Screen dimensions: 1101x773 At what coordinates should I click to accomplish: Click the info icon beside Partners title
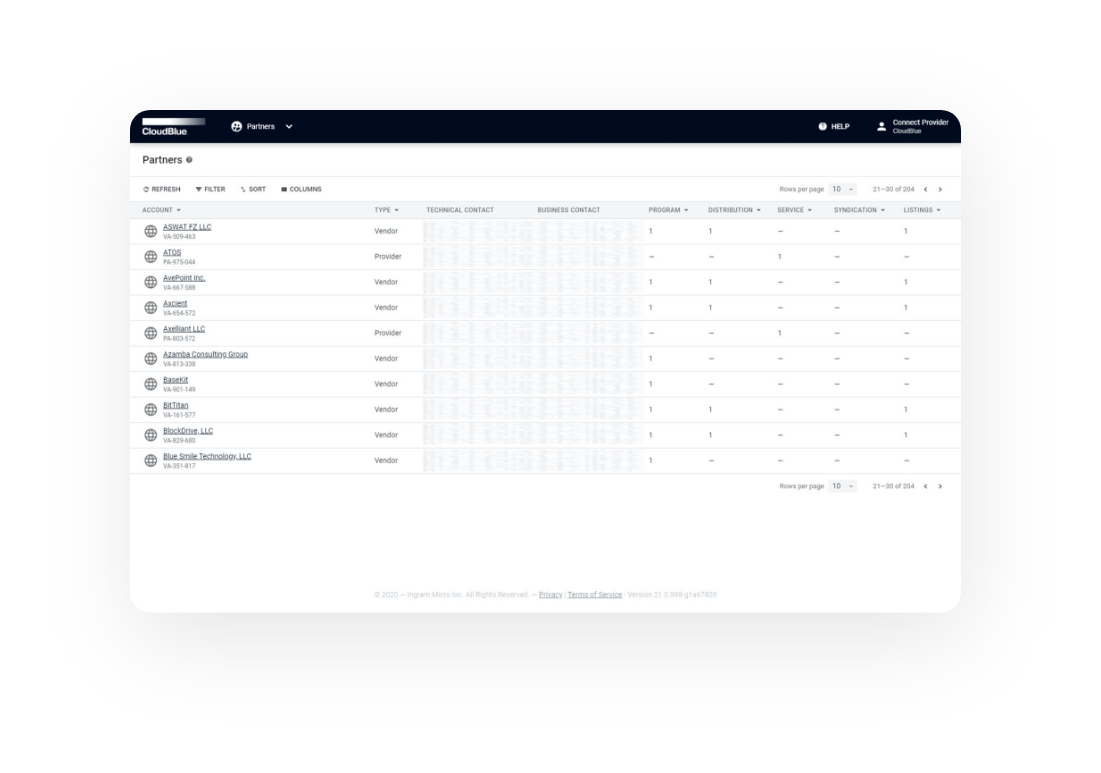189,160
